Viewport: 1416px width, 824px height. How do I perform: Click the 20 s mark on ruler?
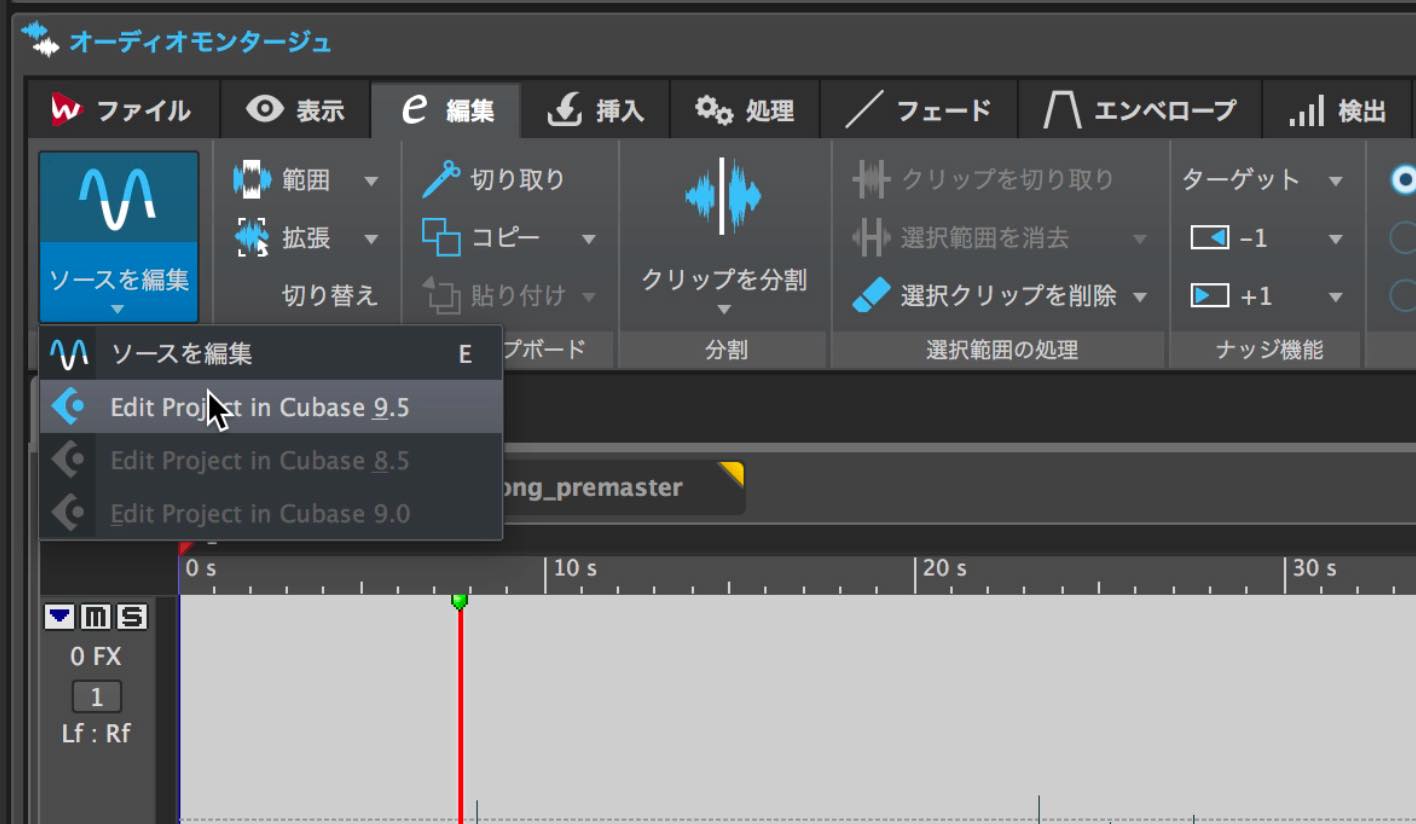click(944, 568)
